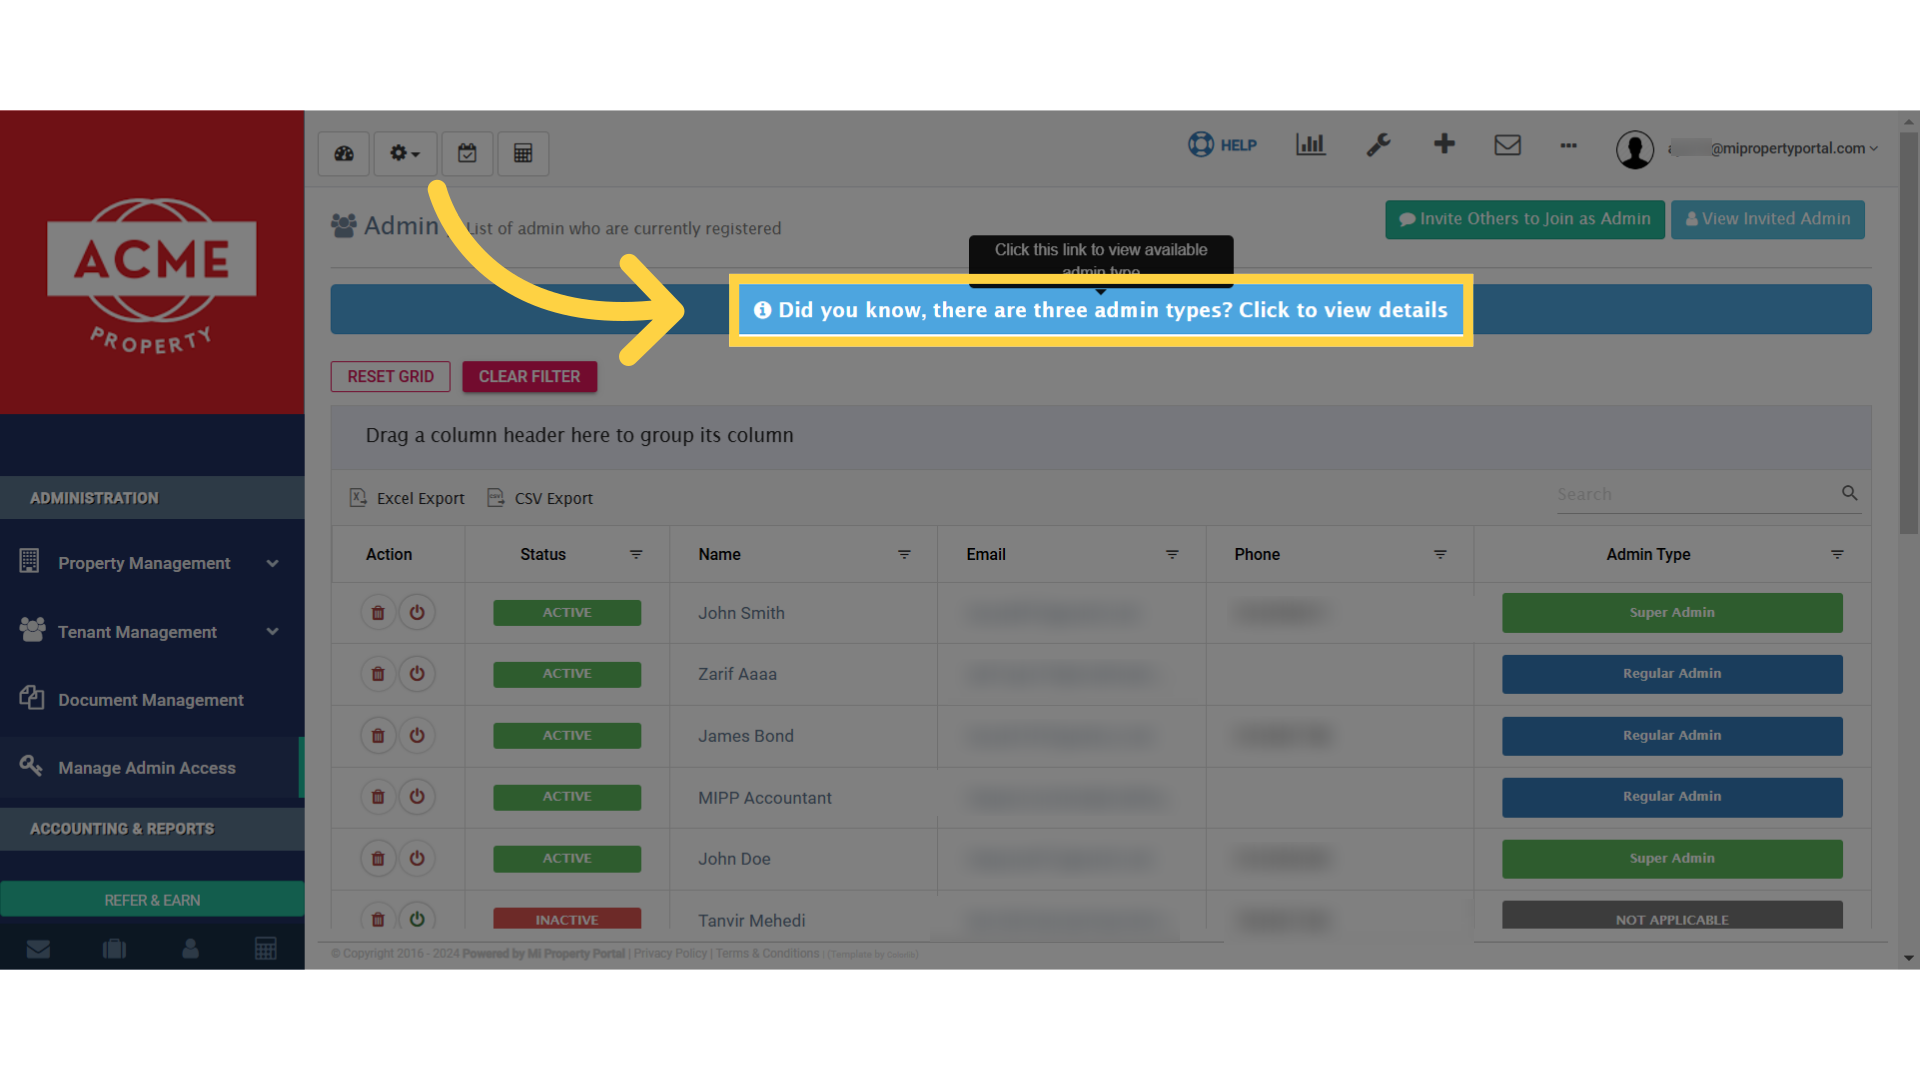Open the Phone column filter
Screen dimensions: 1920x1080
pyautogui.click(x=1440, y=554)
